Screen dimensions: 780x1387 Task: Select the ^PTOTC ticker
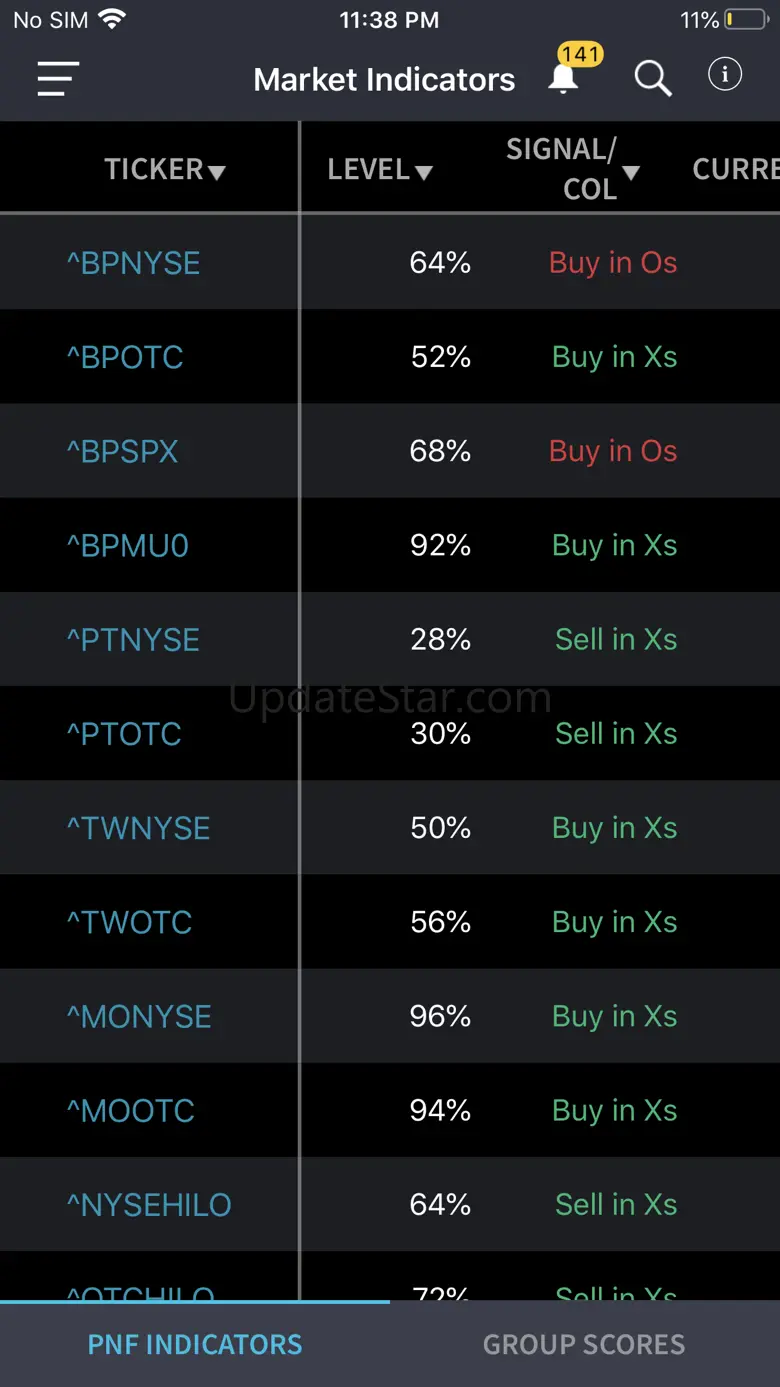pyautogui.click(x=124, y=734)
